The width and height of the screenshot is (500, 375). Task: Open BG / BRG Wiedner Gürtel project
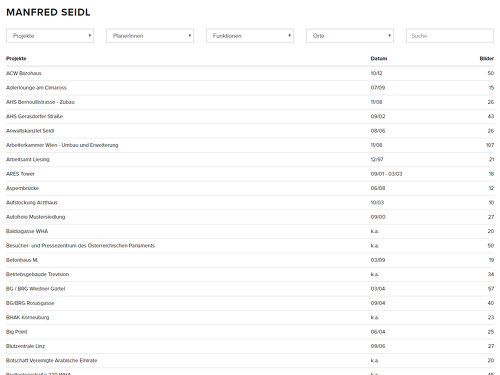coord(36,288)
